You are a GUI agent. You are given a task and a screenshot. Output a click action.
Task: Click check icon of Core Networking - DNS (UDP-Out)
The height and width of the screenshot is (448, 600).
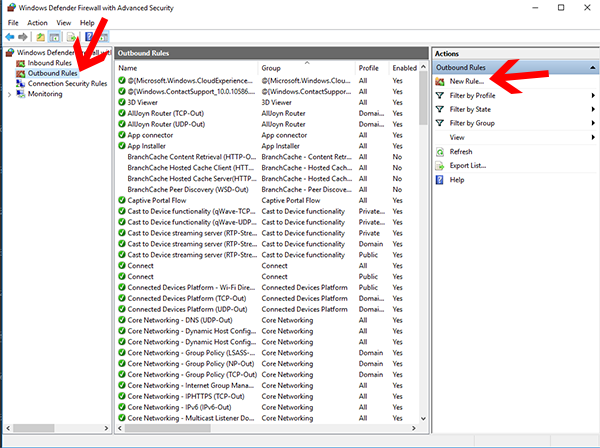pyautogui.click(x=122, y=320)
